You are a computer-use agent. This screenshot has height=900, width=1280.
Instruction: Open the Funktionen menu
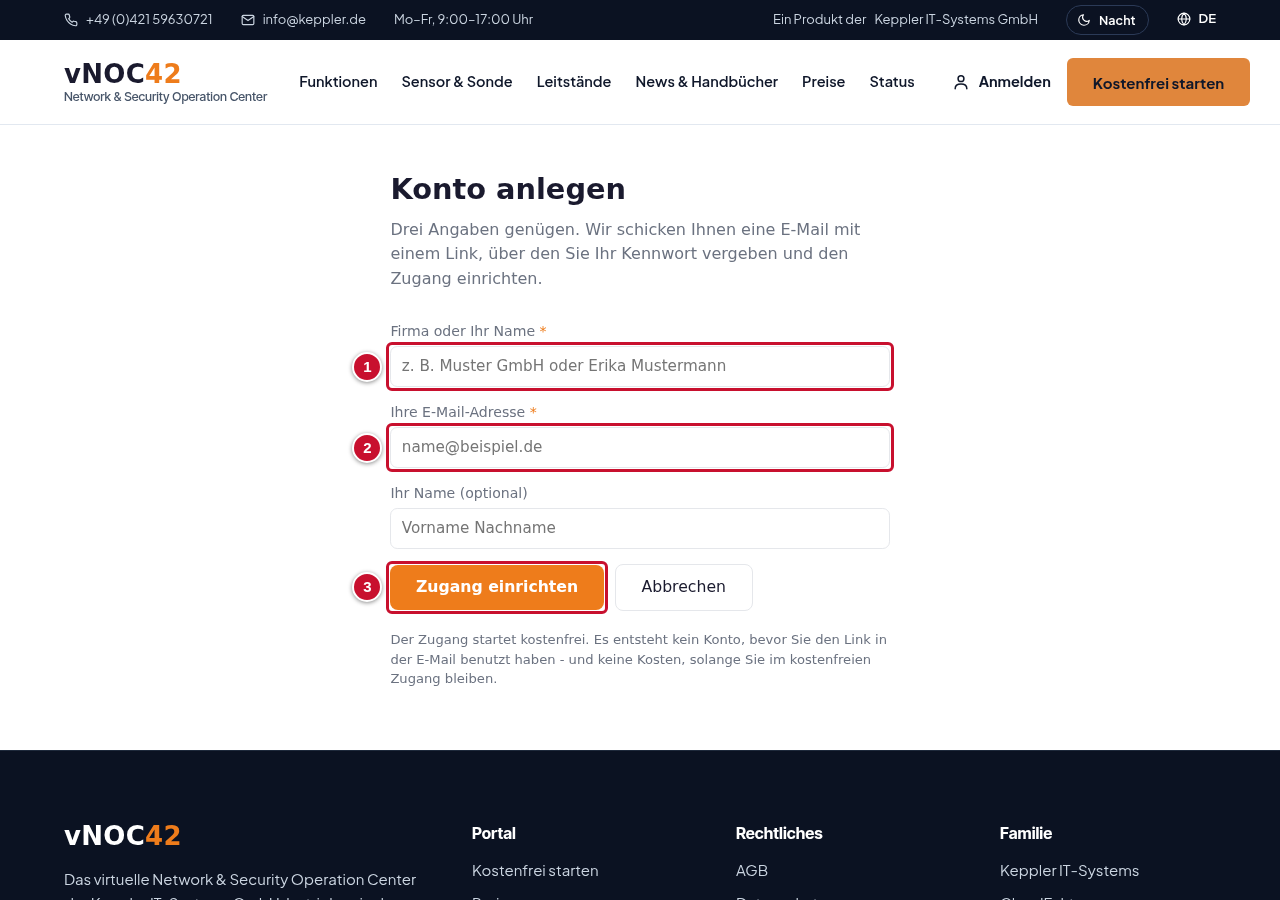click(x=338, y=82)
